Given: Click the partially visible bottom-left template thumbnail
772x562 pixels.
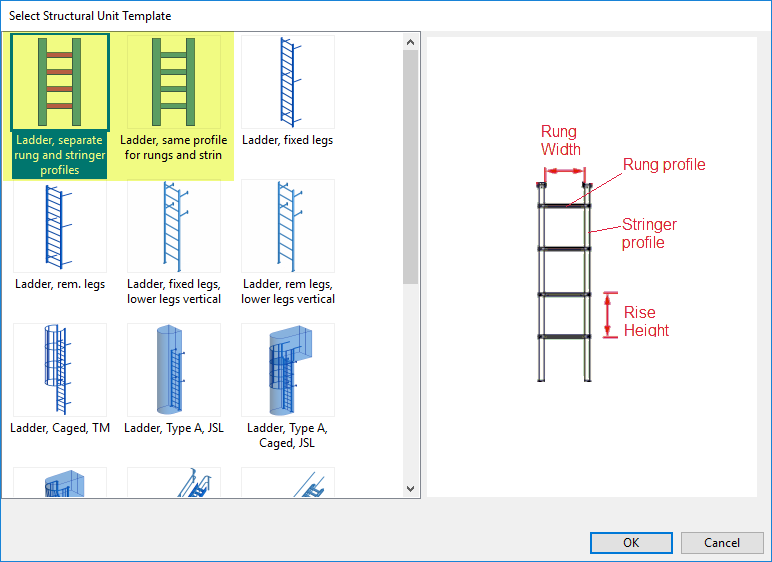Looking at the screenshot, I should tap(60, 482).
